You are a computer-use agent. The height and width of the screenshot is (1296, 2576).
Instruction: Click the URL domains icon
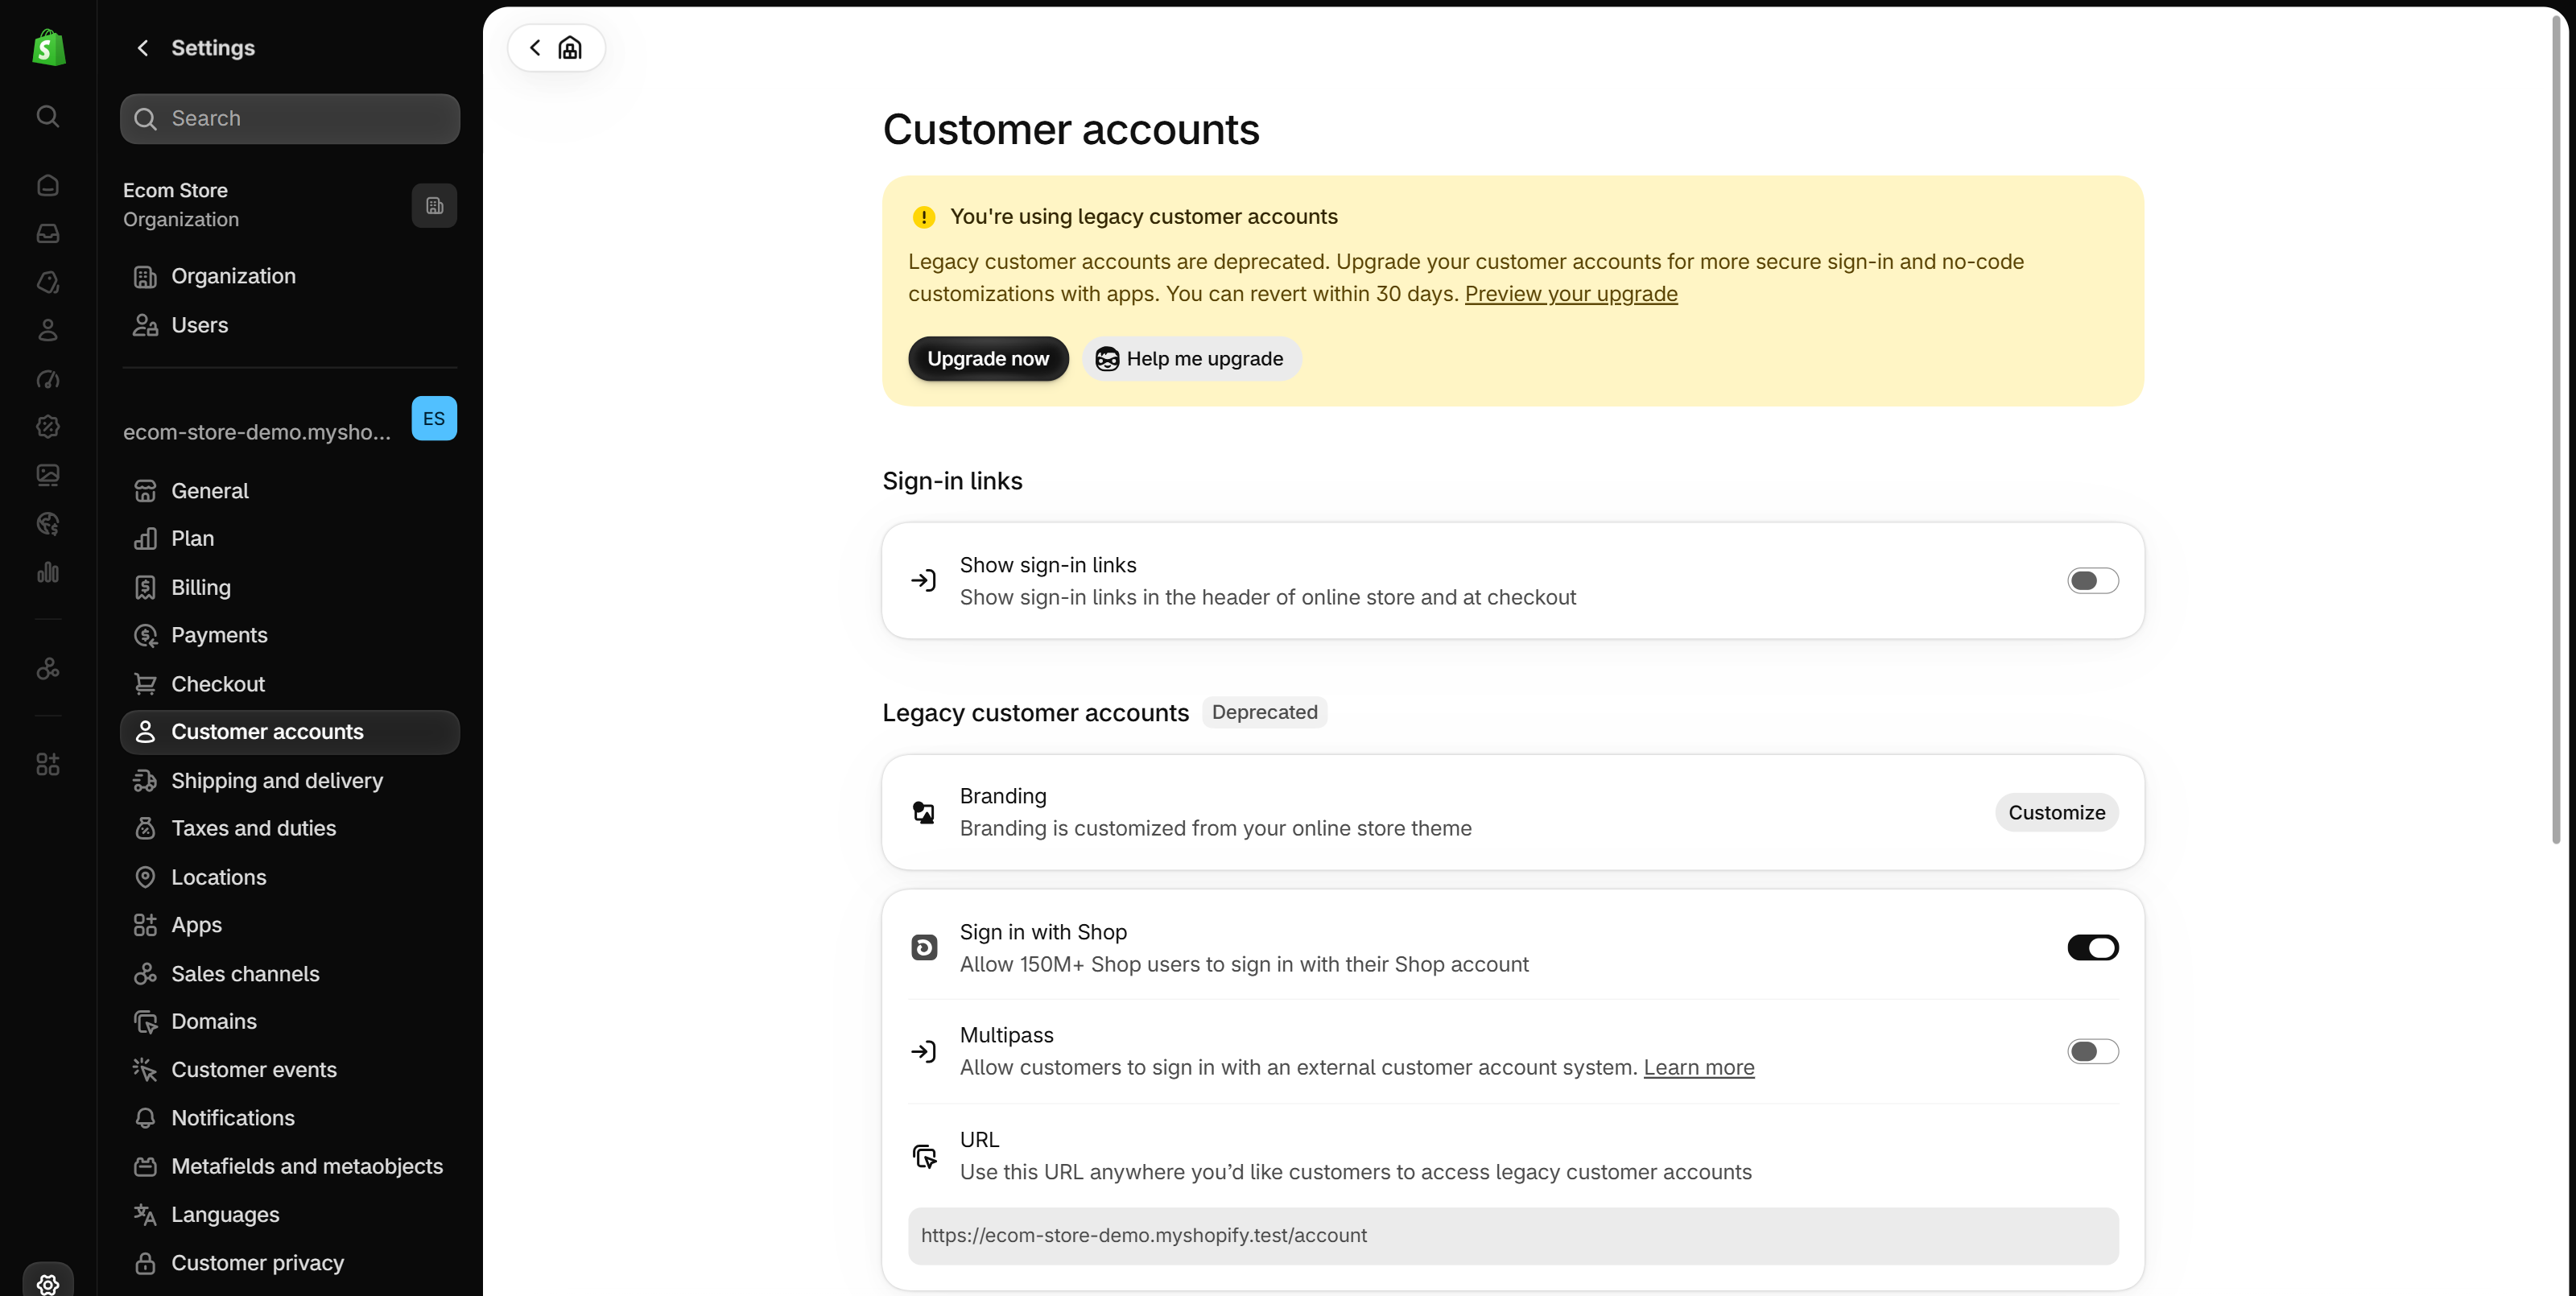coord(924,1156)
